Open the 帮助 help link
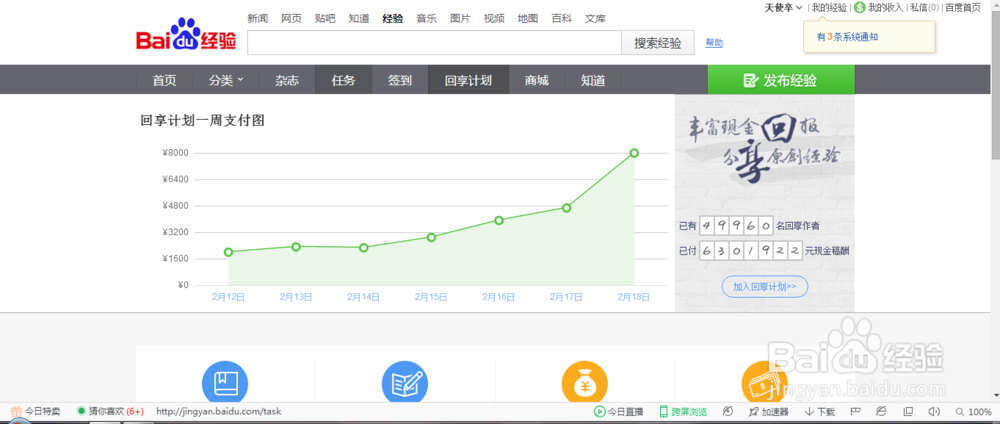Screen dimensions: 1000x424 pyautogui.click(x=714, y=43)
